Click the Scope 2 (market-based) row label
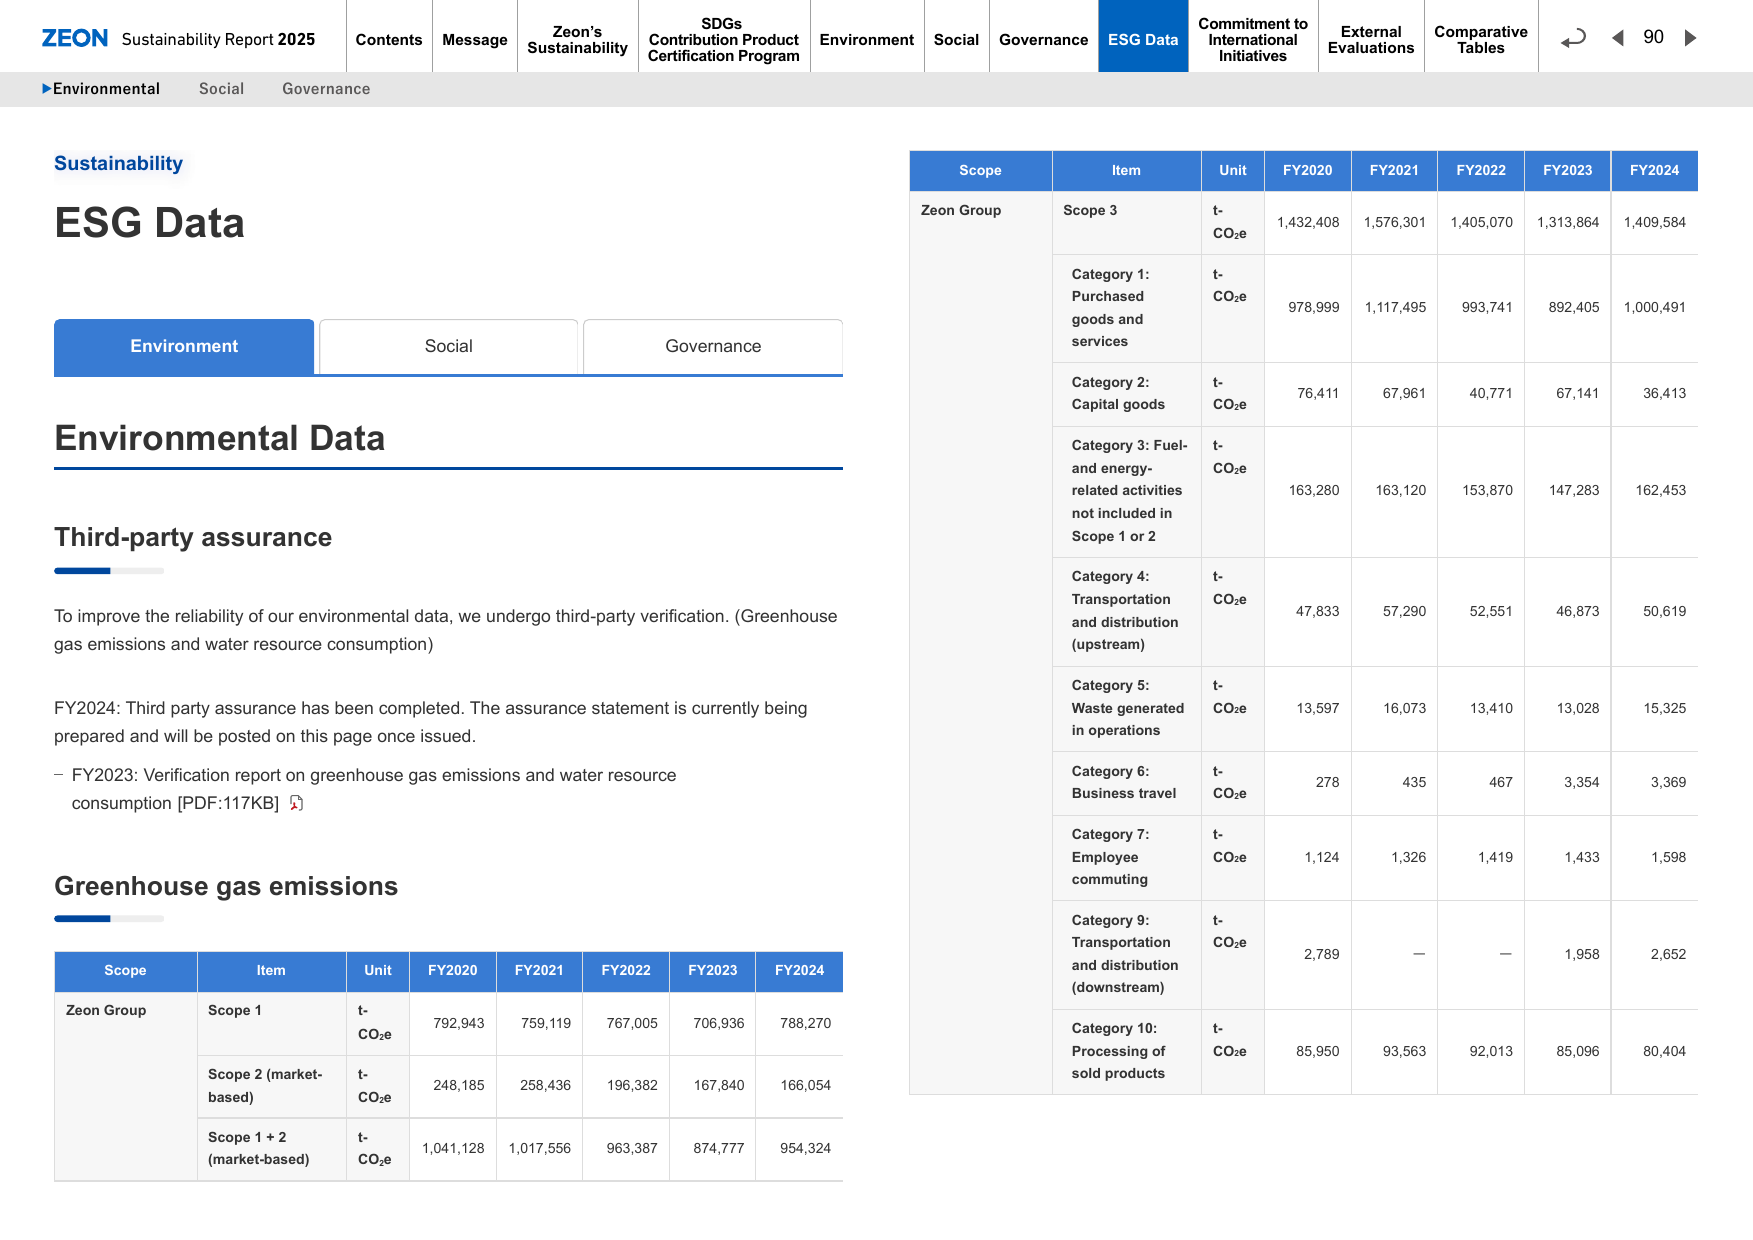Image resolution: width=1753 pixels, height=1240 pixels. point(265,1086)
